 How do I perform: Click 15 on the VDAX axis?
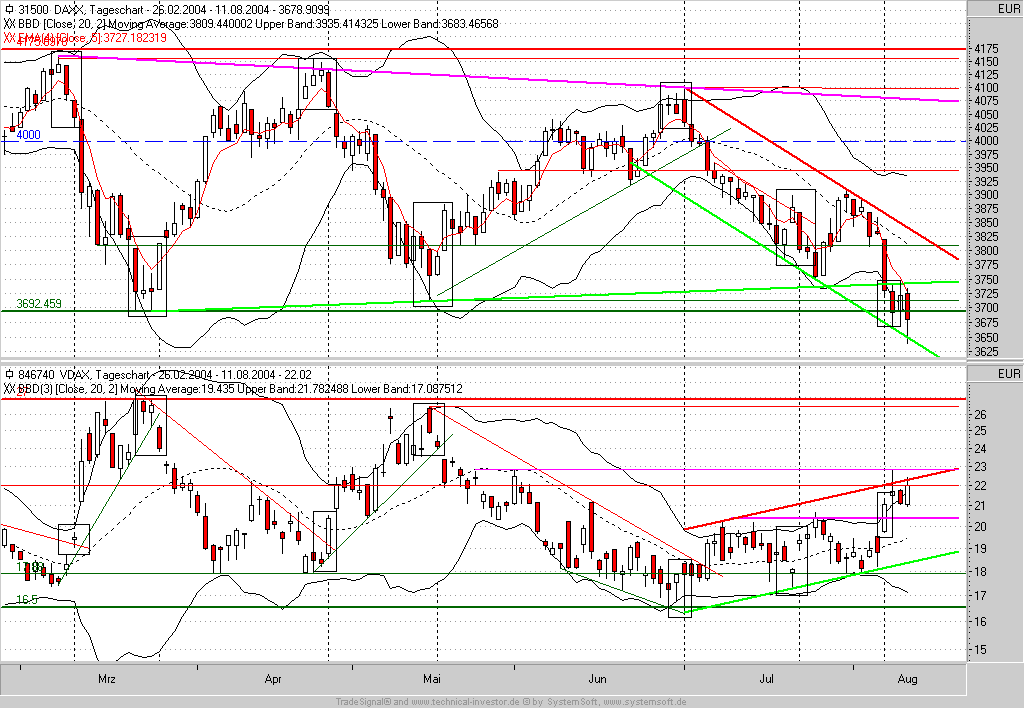point(980,650)
